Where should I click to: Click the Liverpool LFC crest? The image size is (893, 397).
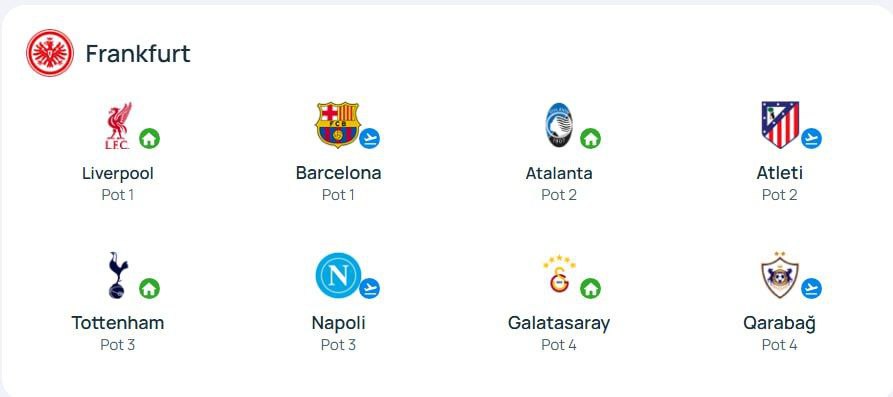point(118,125)
